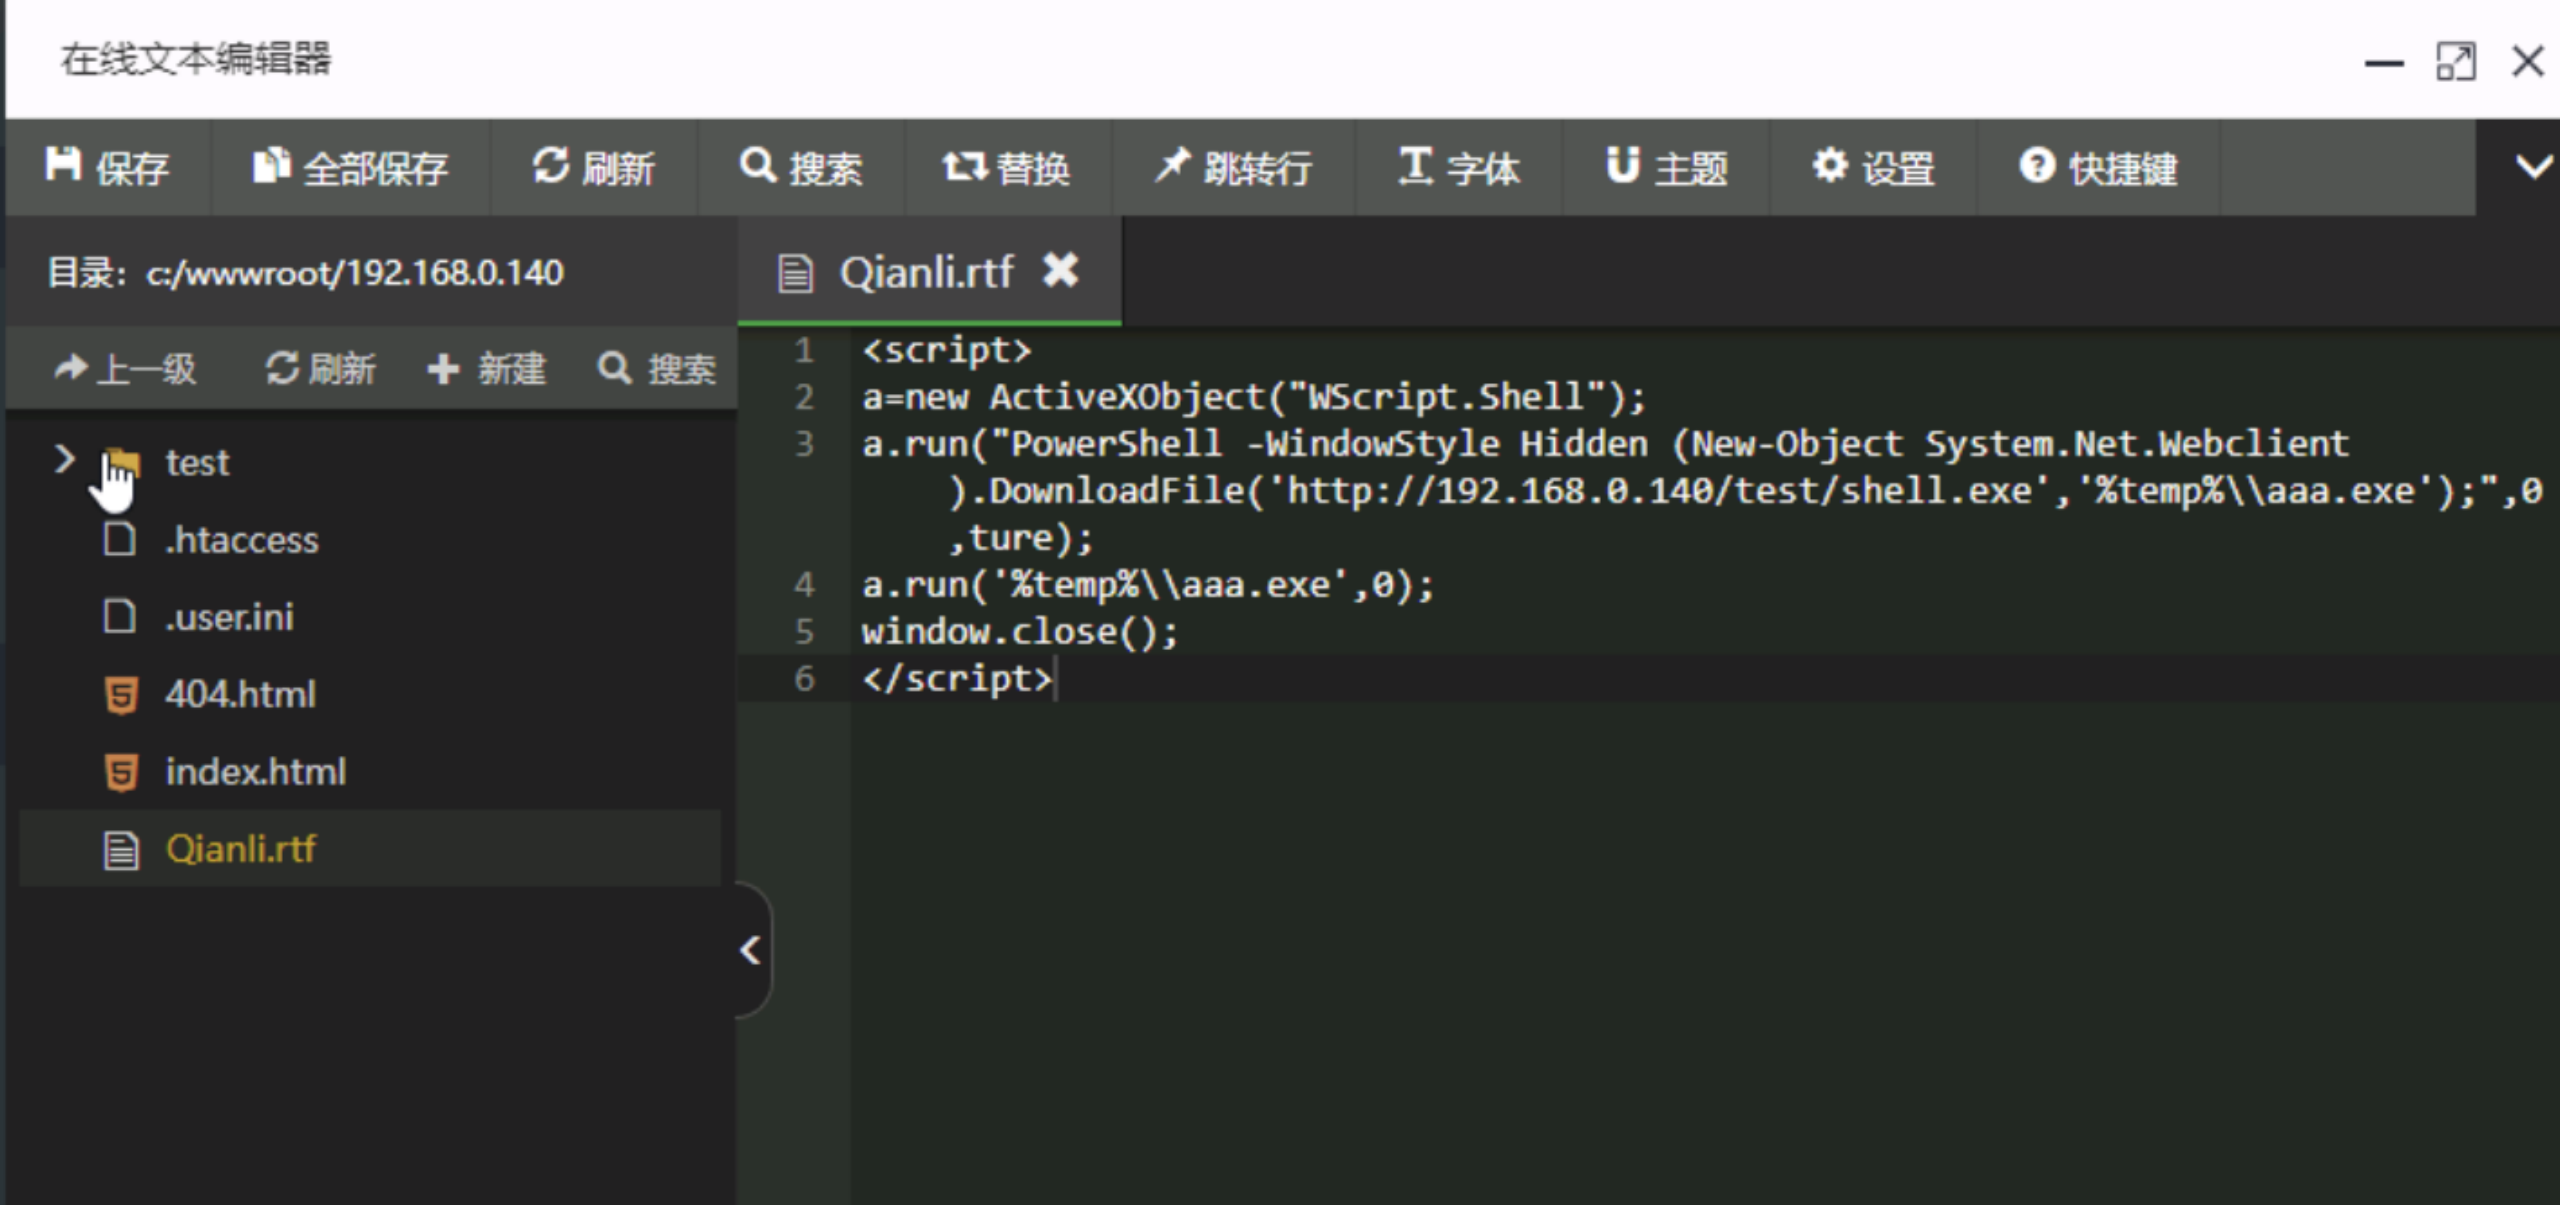Click the 刷新 refresh button in top toolbar
The width and height of the screenshot is (2560, 1205).
pyautogui.click(x=593, y=167)
